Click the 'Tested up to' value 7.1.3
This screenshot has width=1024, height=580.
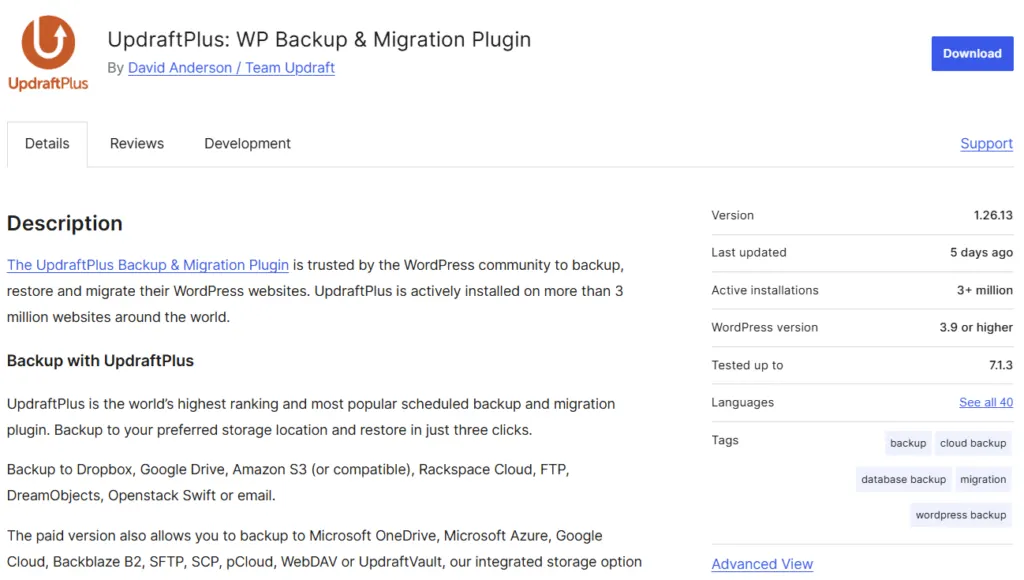coord(1000,365)
